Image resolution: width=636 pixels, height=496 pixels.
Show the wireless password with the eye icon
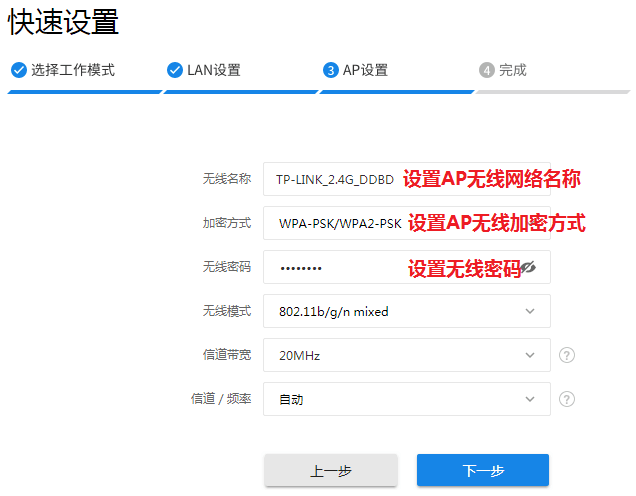pyautogui.click(x=529, y=267)
